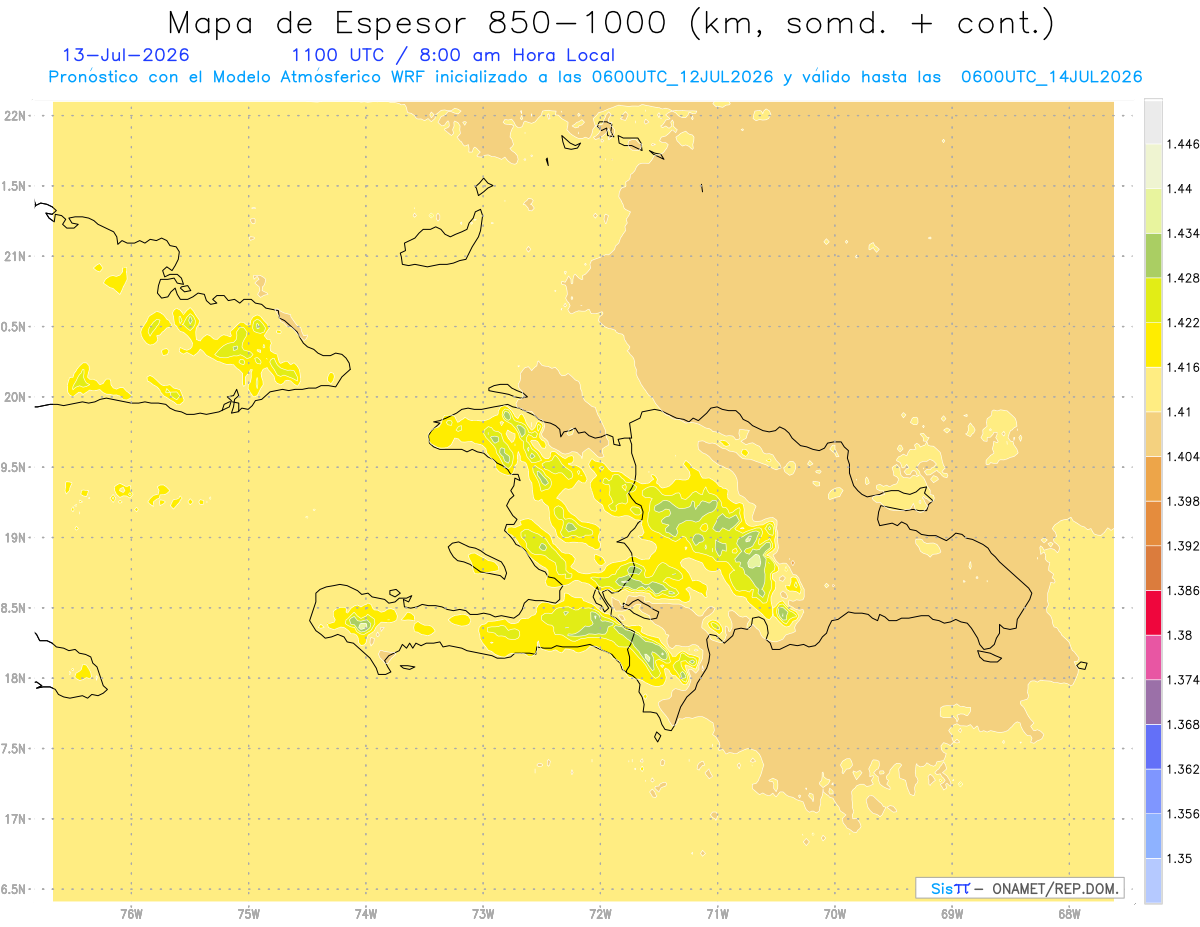Click the 22N latitude label
This screenshot has width=1200, height=927.
pyautogui.click(x=17, y=116)
